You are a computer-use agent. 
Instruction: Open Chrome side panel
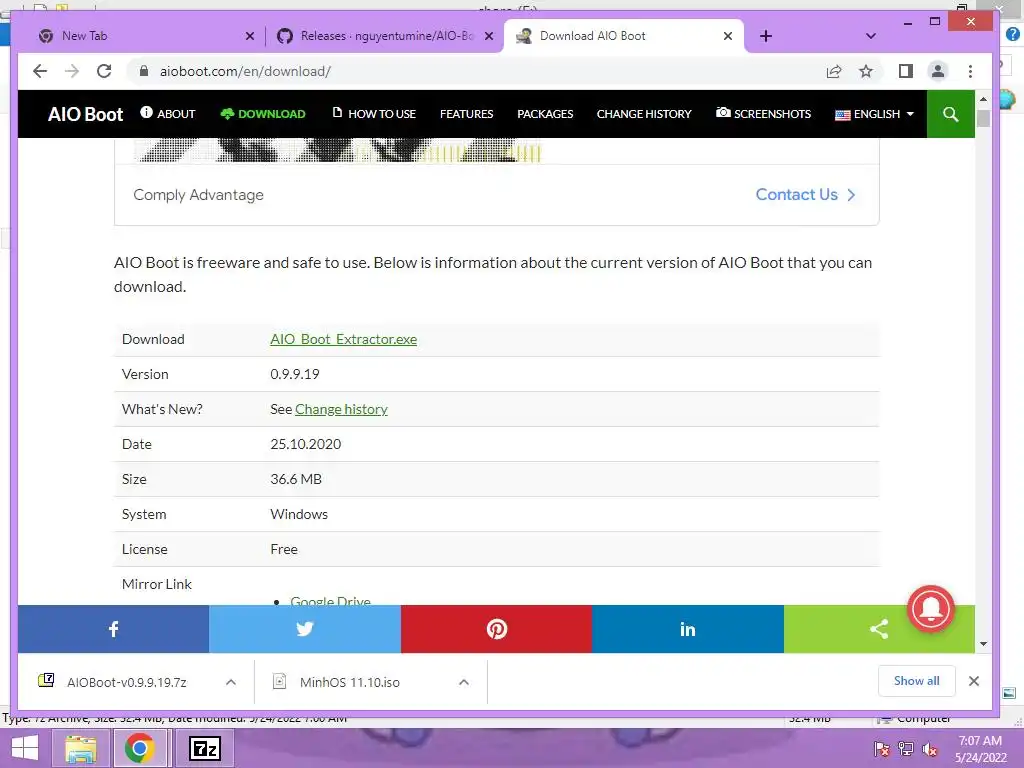tap(906, 71)
